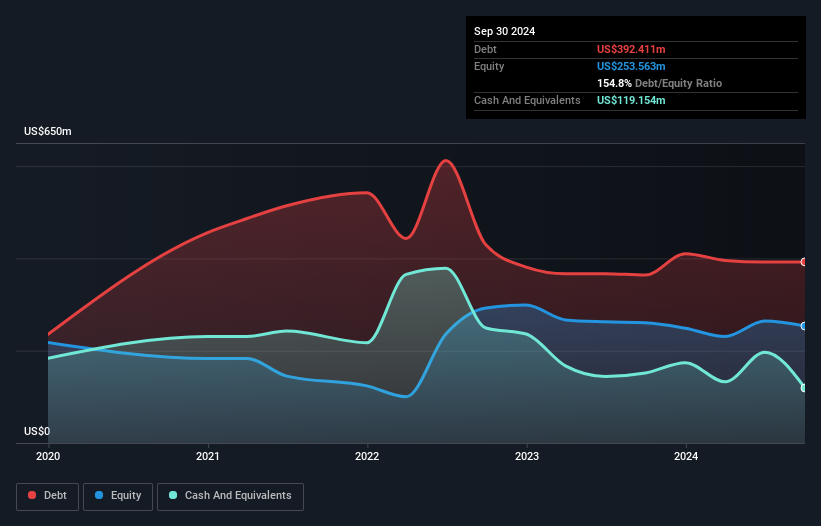Select the teal Cash endpoint marker
The height and width of the screenshot is (526, 821).
pyautogui.click(x=804, y=388)
